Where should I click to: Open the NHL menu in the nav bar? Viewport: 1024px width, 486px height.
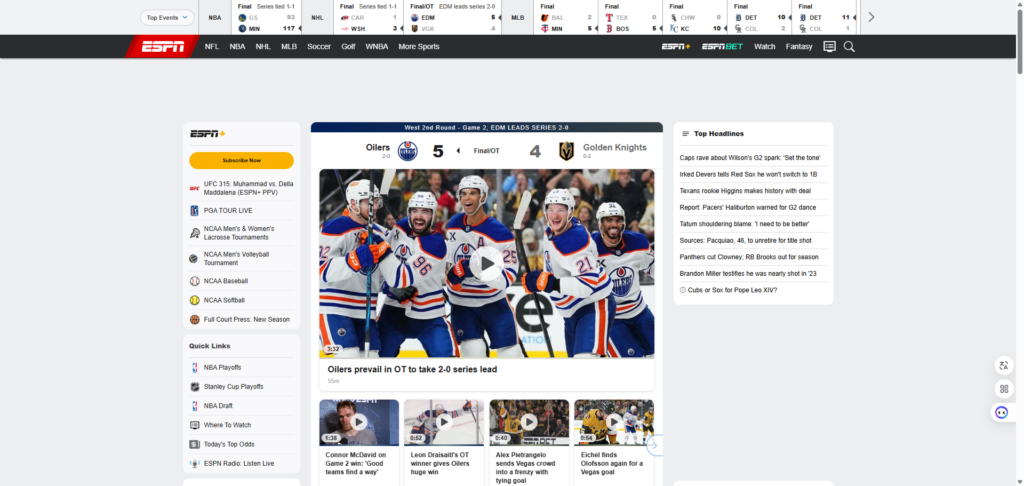tap(263, 46)
